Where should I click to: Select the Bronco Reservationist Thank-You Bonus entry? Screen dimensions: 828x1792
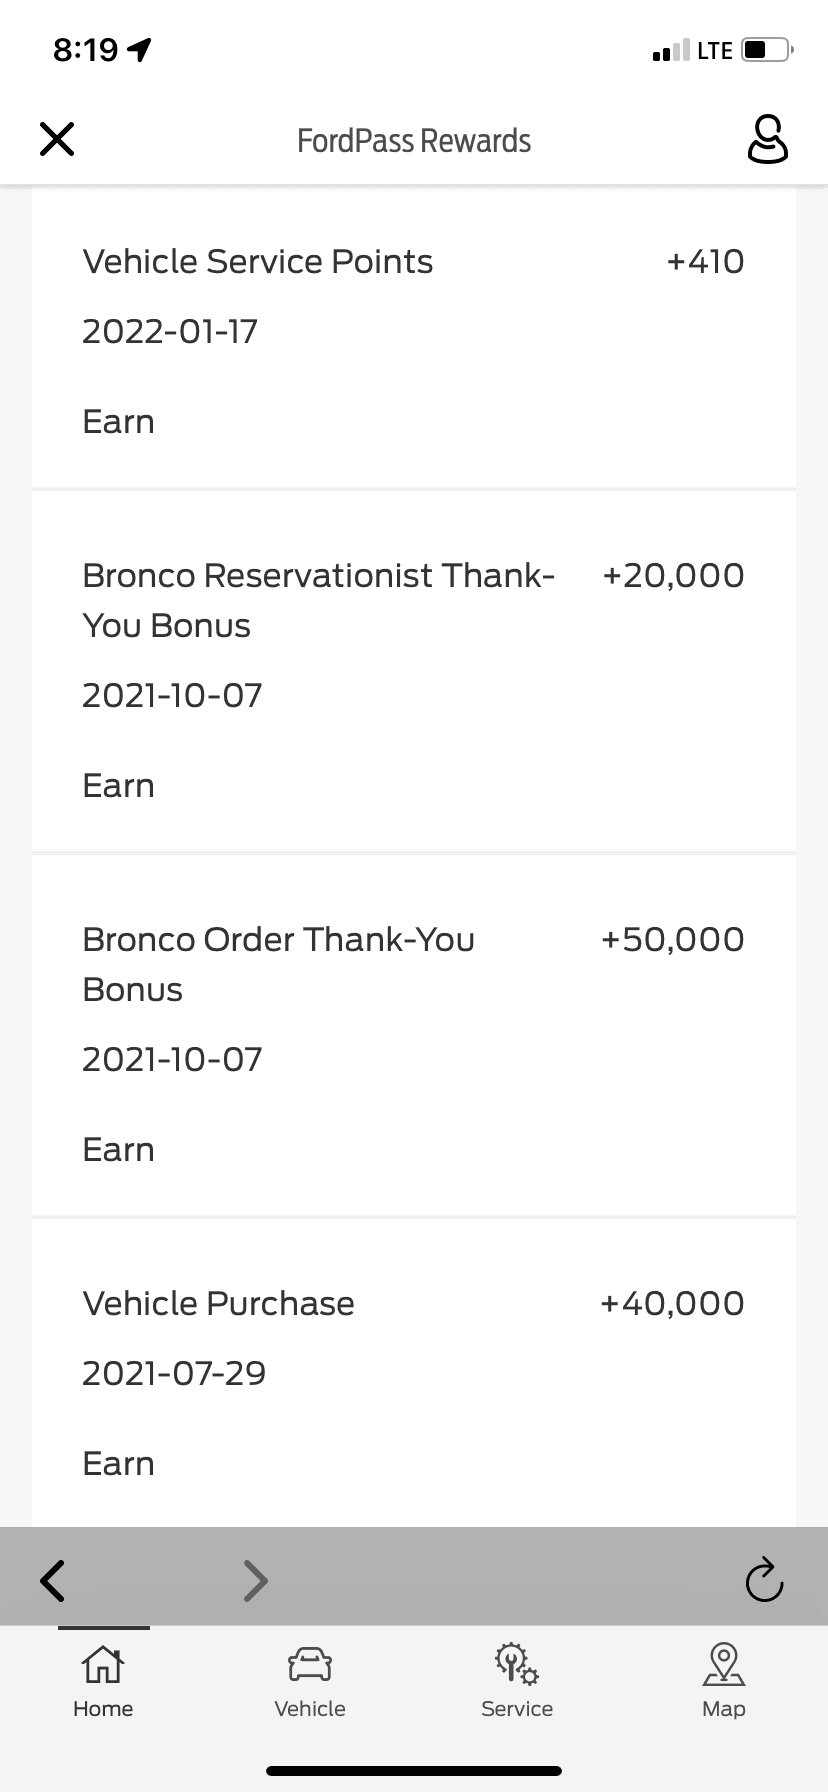pos(414,673)
